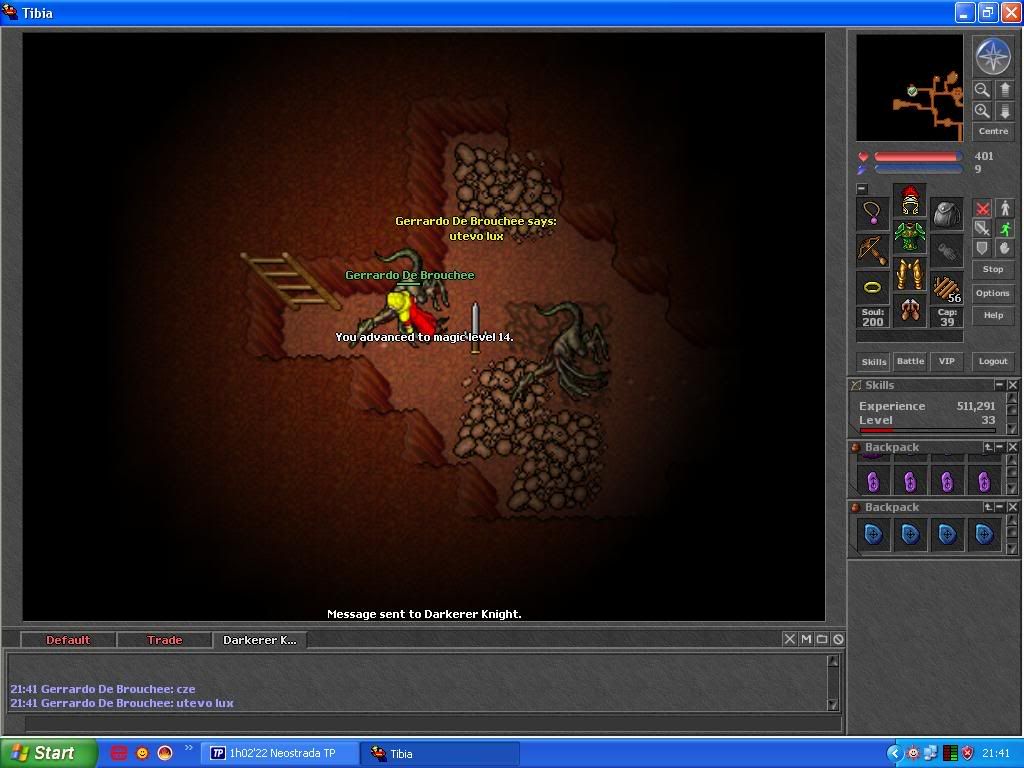1024x768 pixels.
Task: Click the minimap view
Action: 910,88
